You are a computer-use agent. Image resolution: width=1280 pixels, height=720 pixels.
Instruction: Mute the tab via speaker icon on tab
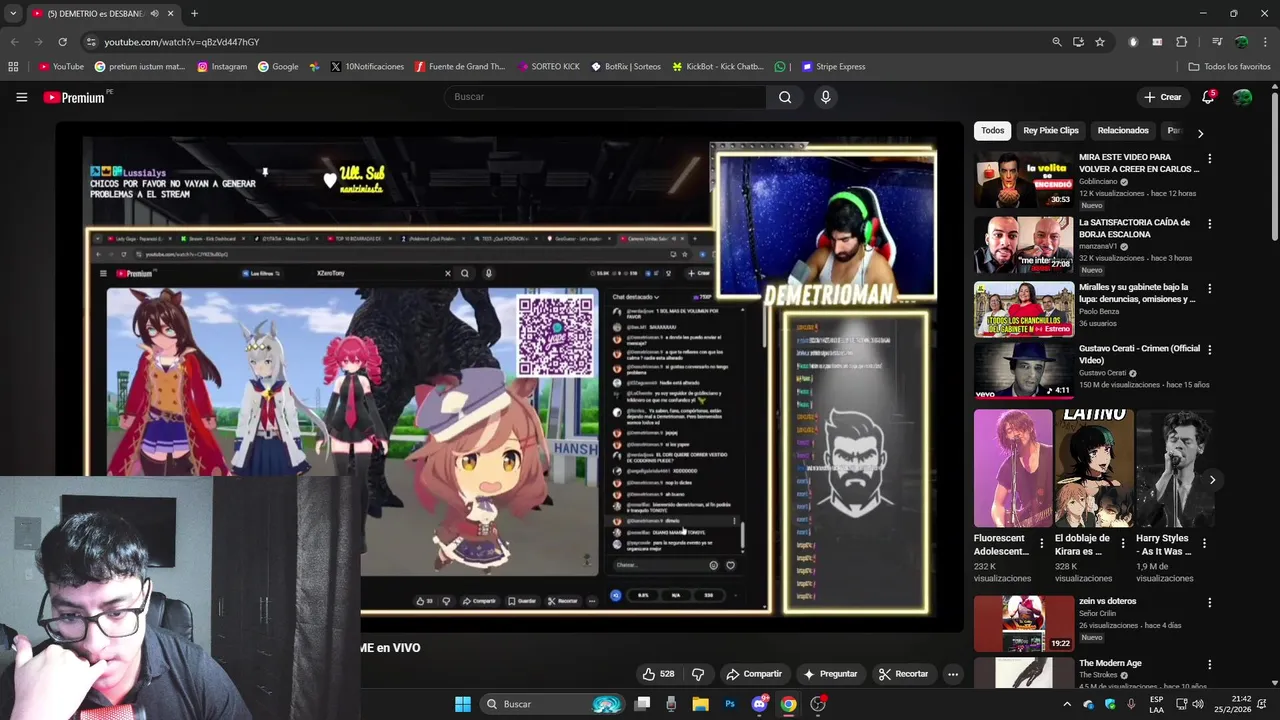click(154, 14)
